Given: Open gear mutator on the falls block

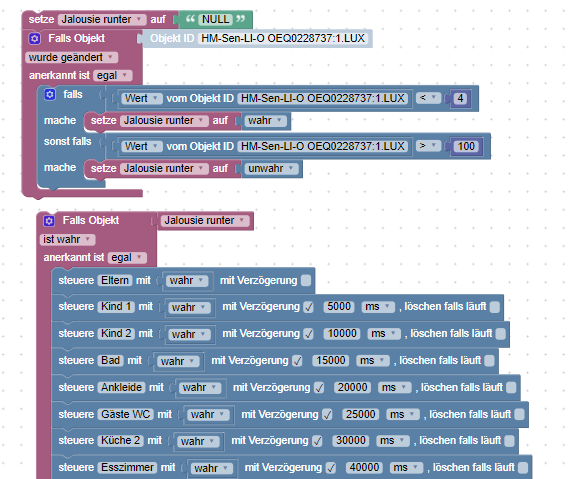Looking at the screenshot, I should click(x=49, y=94).
